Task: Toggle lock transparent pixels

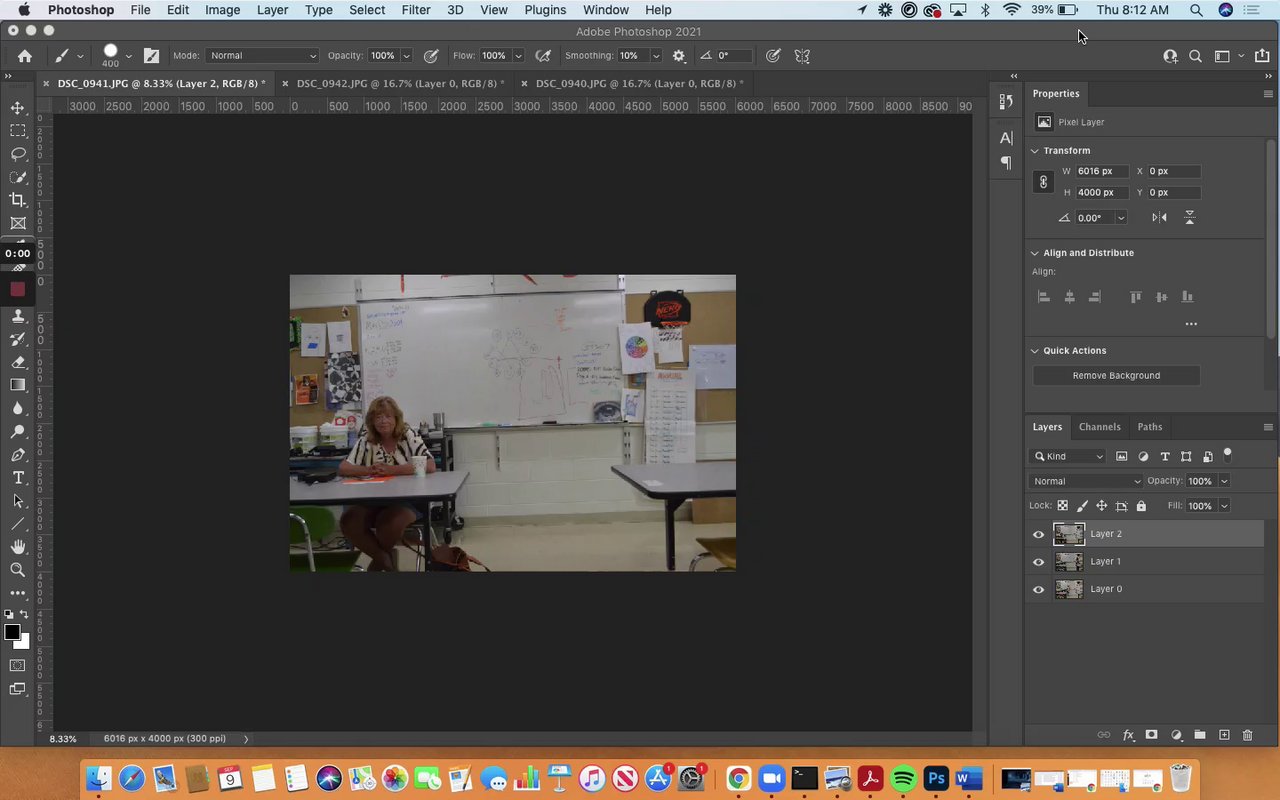Action: tap(1062, 506)
